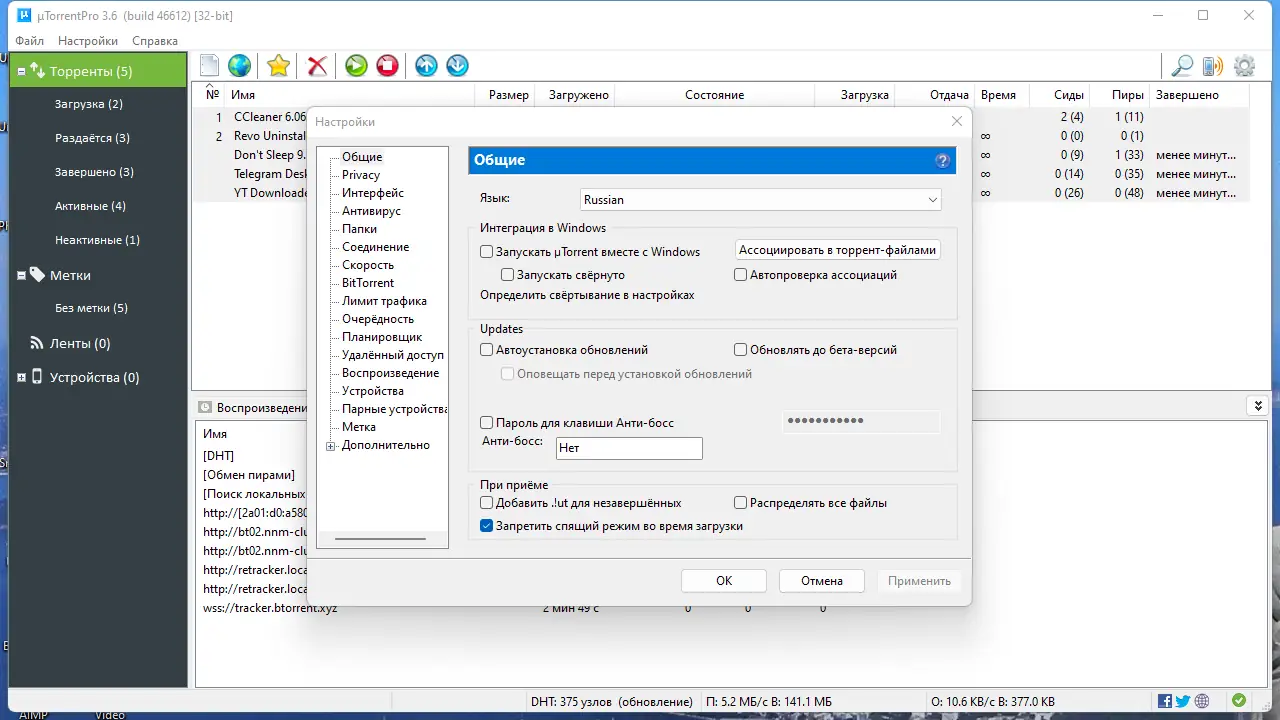This screenshot has width=1280, height=720.
Task: Remove selected torrent with the red X
Action: [317, 65]
